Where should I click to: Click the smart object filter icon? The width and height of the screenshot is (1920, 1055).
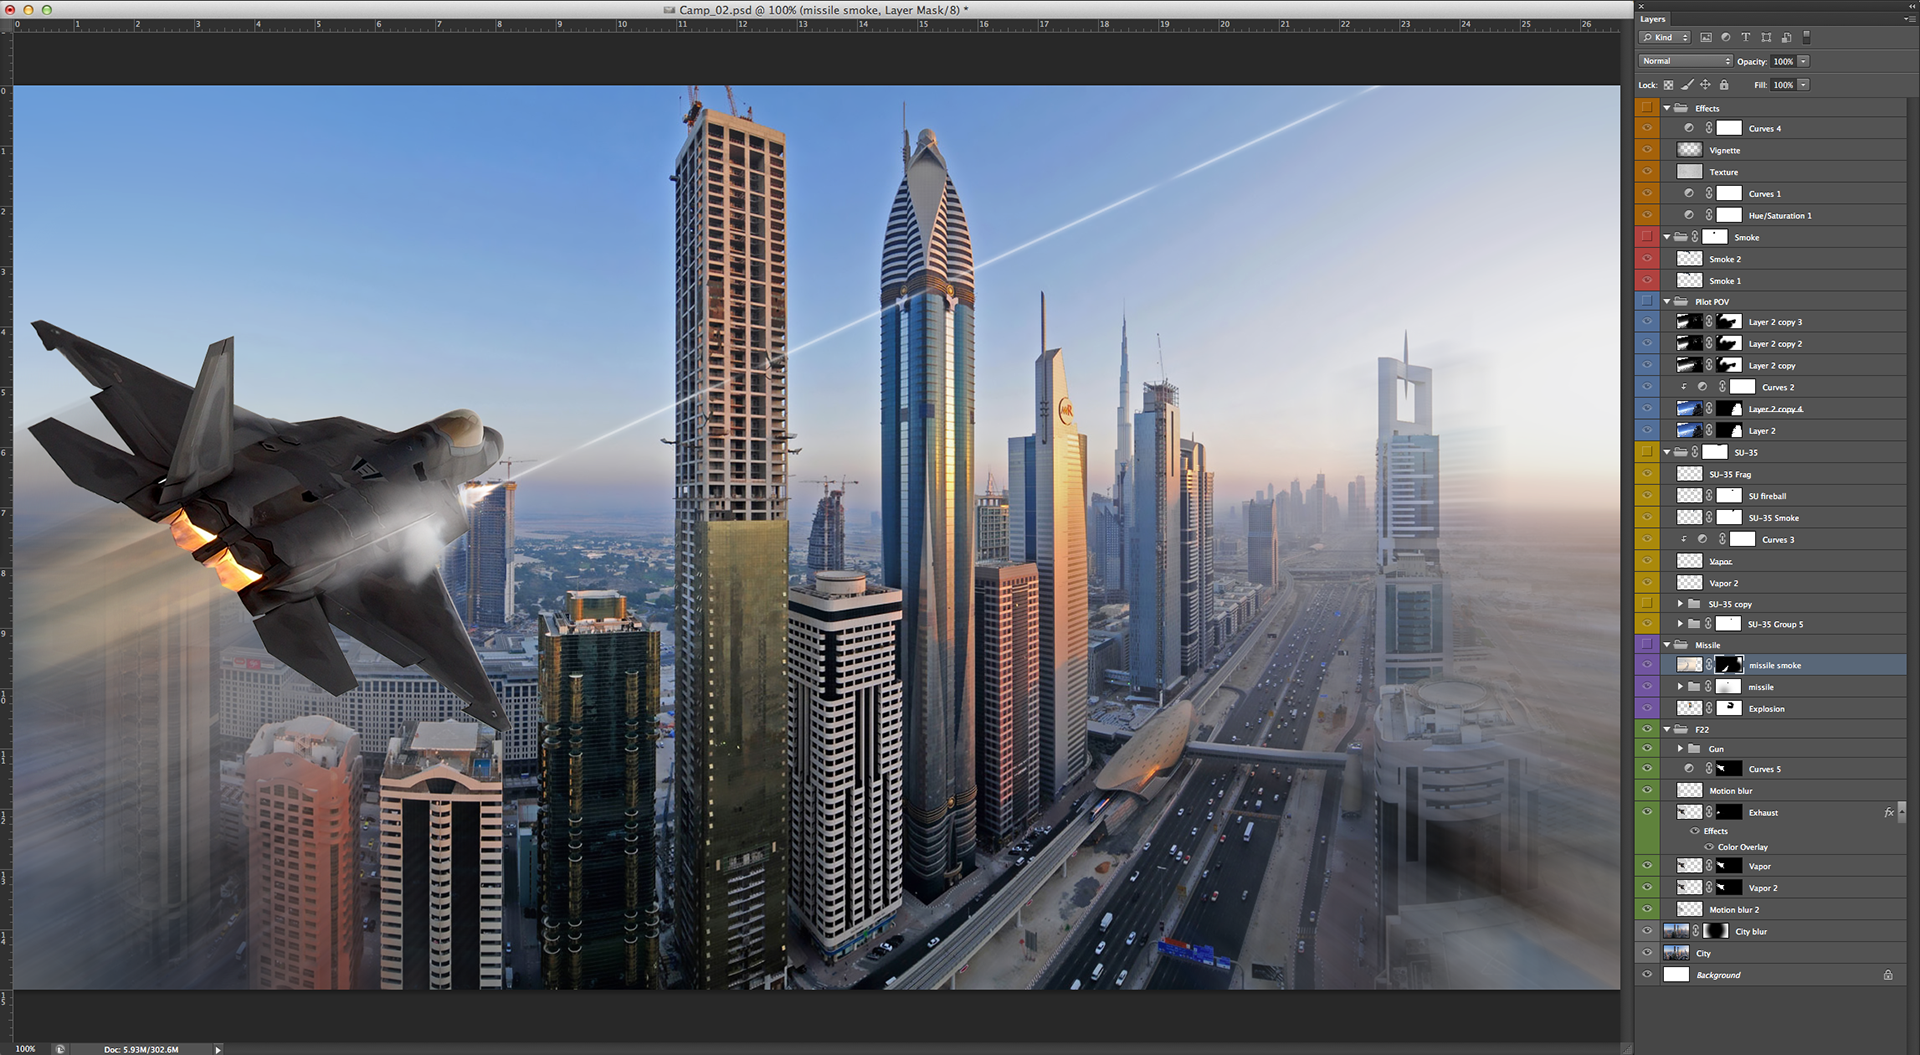click(x=1786, y=38)
